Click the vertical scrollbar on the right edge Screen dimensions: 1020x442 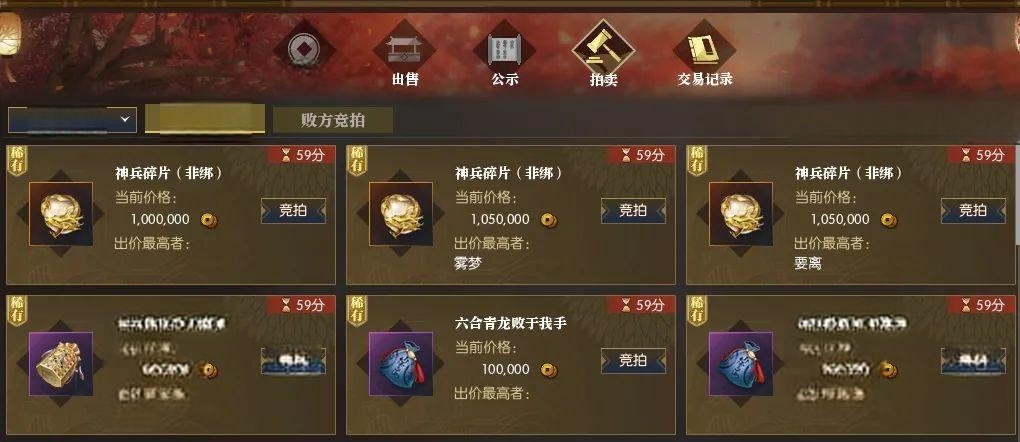click(x=1017, y=195)
